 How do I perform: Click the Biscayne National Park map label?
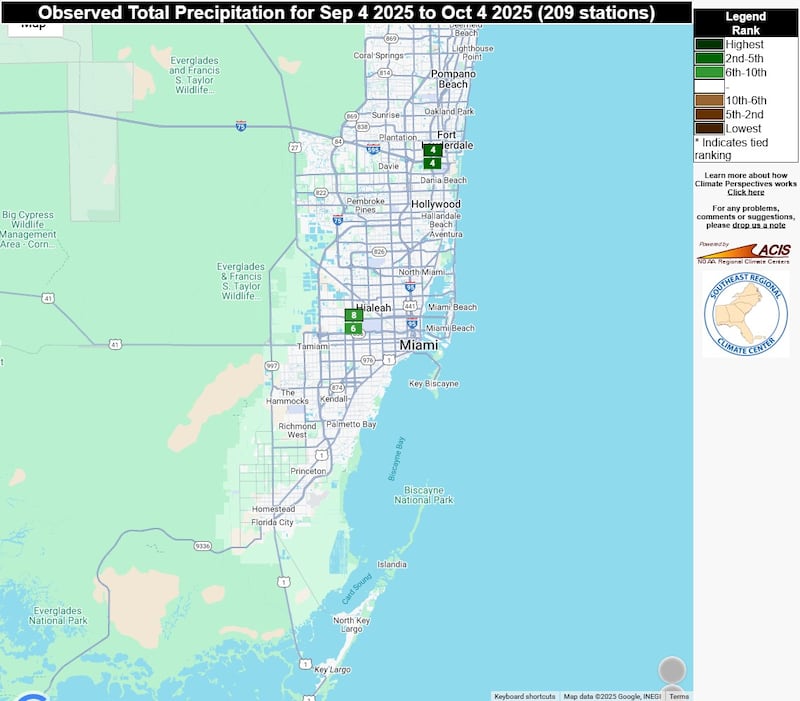pos(429,494)
